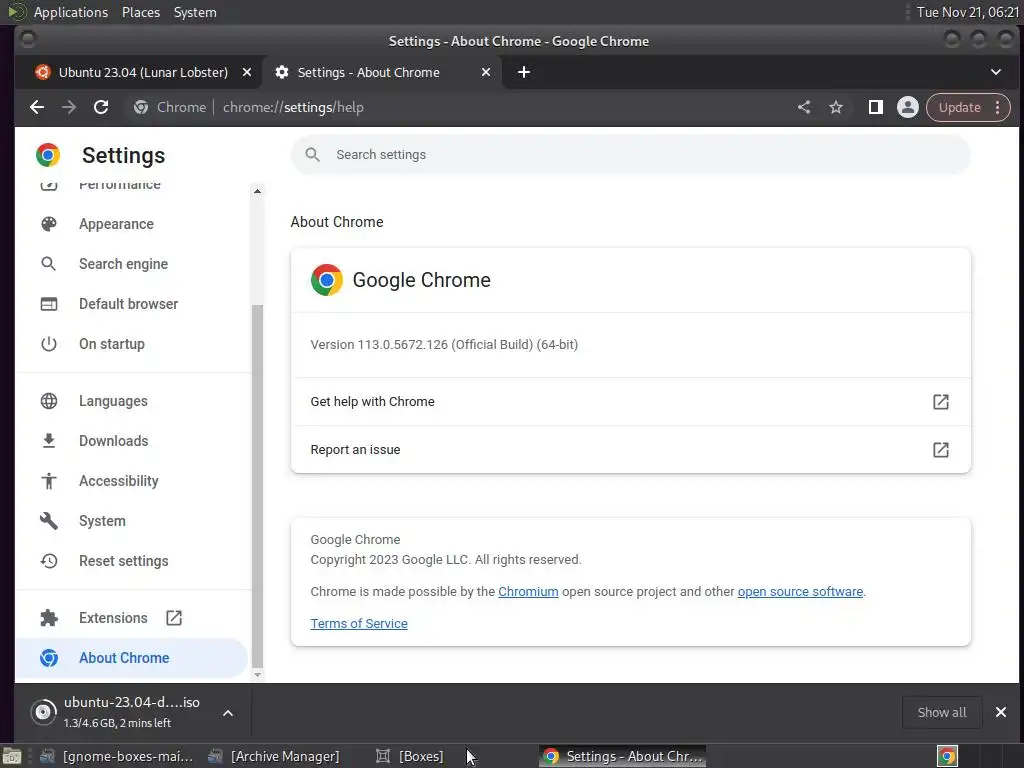Focus the Search settings field
The height and width of the screenshot is (768, 1024).
click(630, 155)
